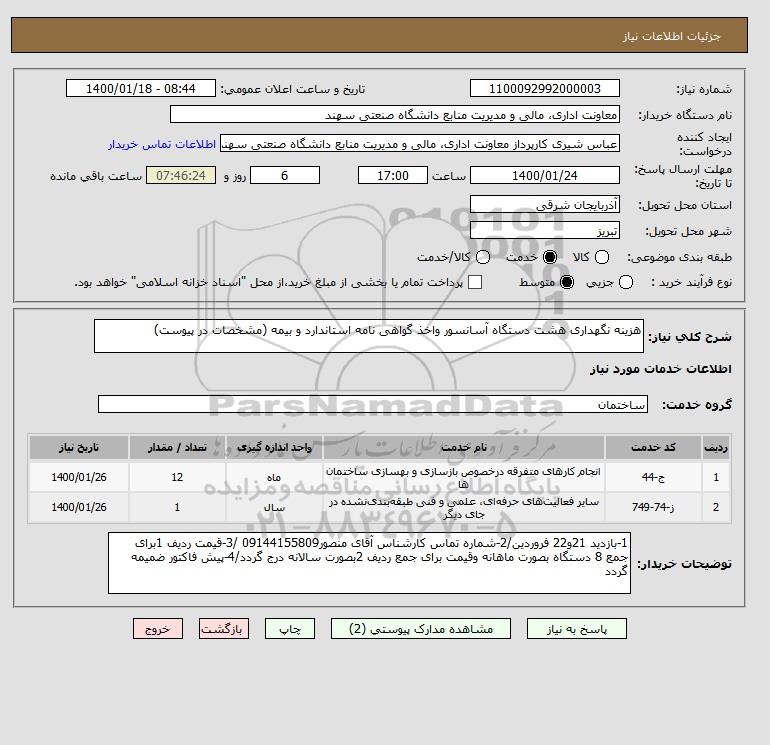Click the general description text box
The width and height of the screenshot is (770, 745).
click(369, 336)
